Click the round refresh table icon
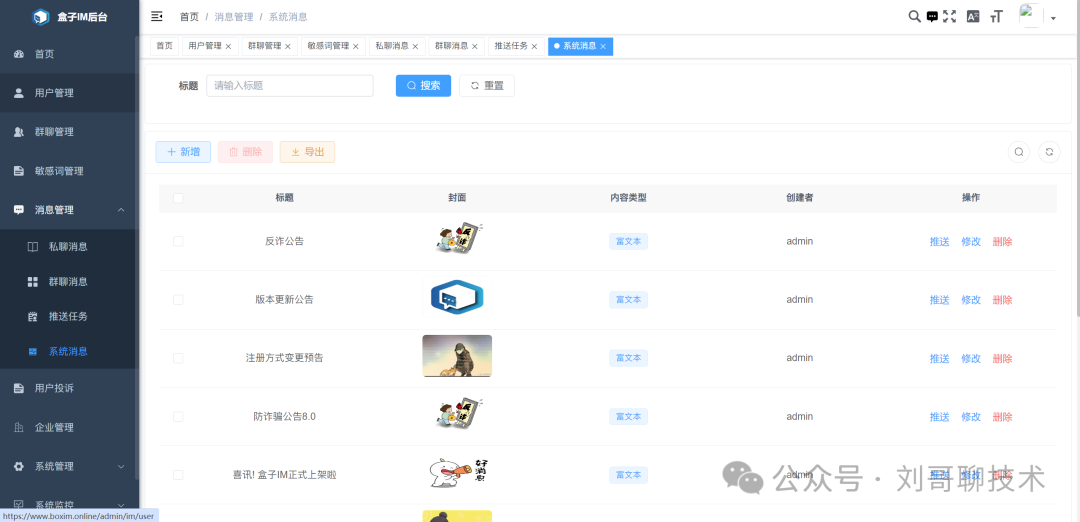 (1049, 152)
